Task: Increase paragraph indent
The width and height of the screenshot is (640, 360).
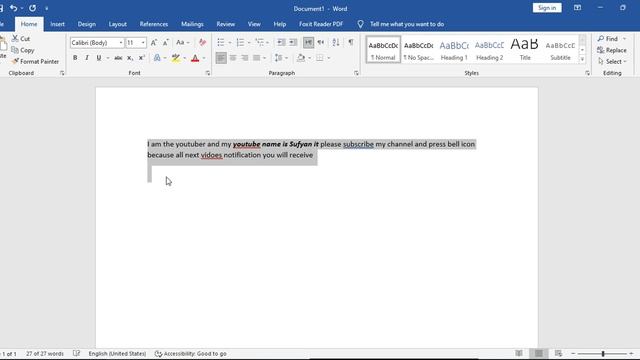Action: click(293, 42)
